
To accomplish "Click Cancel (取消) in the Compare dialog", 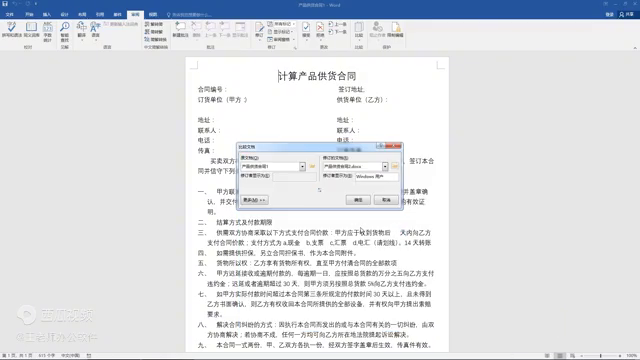I will click(x=386, y=200).
